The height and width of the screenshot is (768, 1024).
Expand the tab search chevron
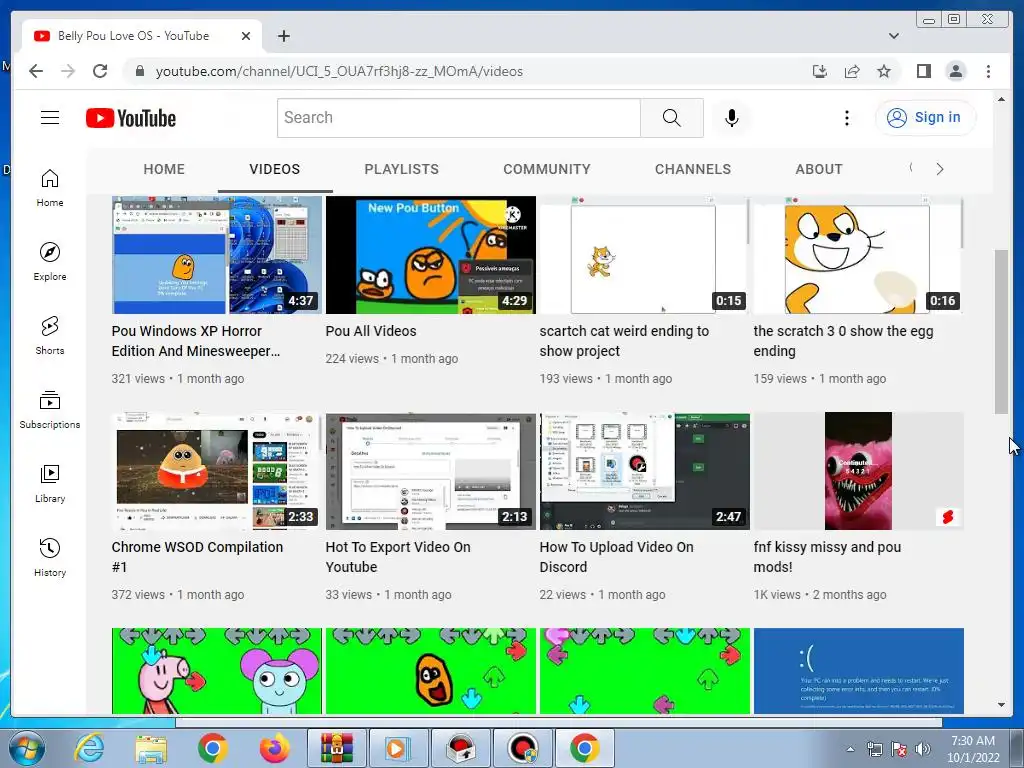click(893, 36)
